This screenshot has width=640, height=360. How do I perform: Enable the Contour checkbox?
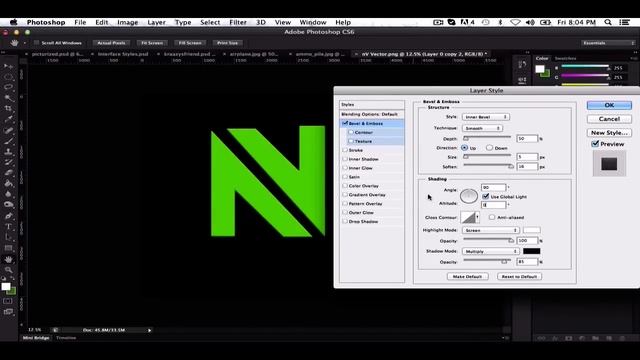click(351, 132)
